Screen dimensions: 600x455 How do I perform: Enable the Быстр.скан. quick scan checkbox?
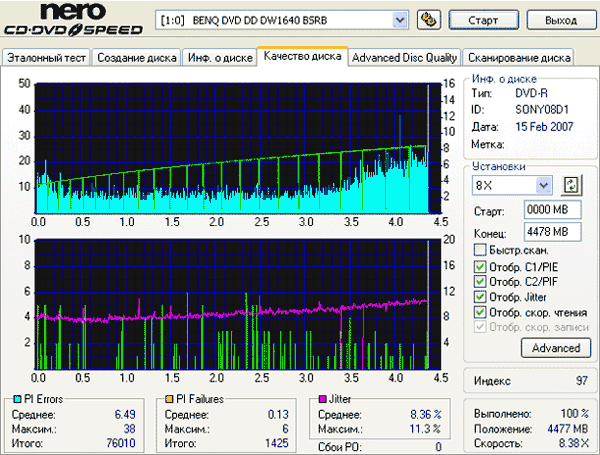point(481,250)
